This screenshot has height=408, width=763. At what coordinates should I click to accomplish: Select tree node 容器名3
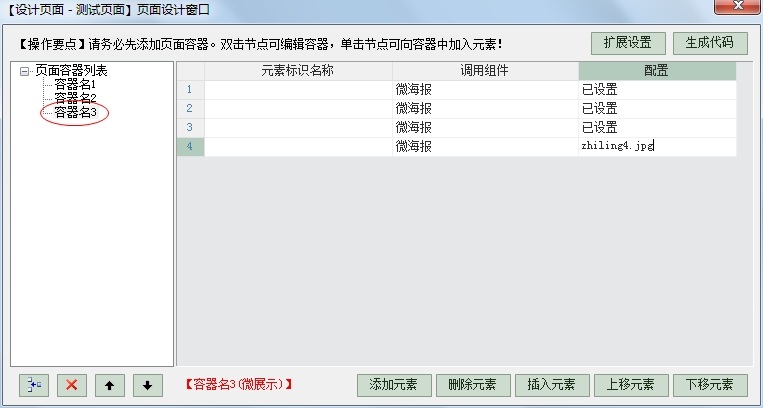[75, 112]
